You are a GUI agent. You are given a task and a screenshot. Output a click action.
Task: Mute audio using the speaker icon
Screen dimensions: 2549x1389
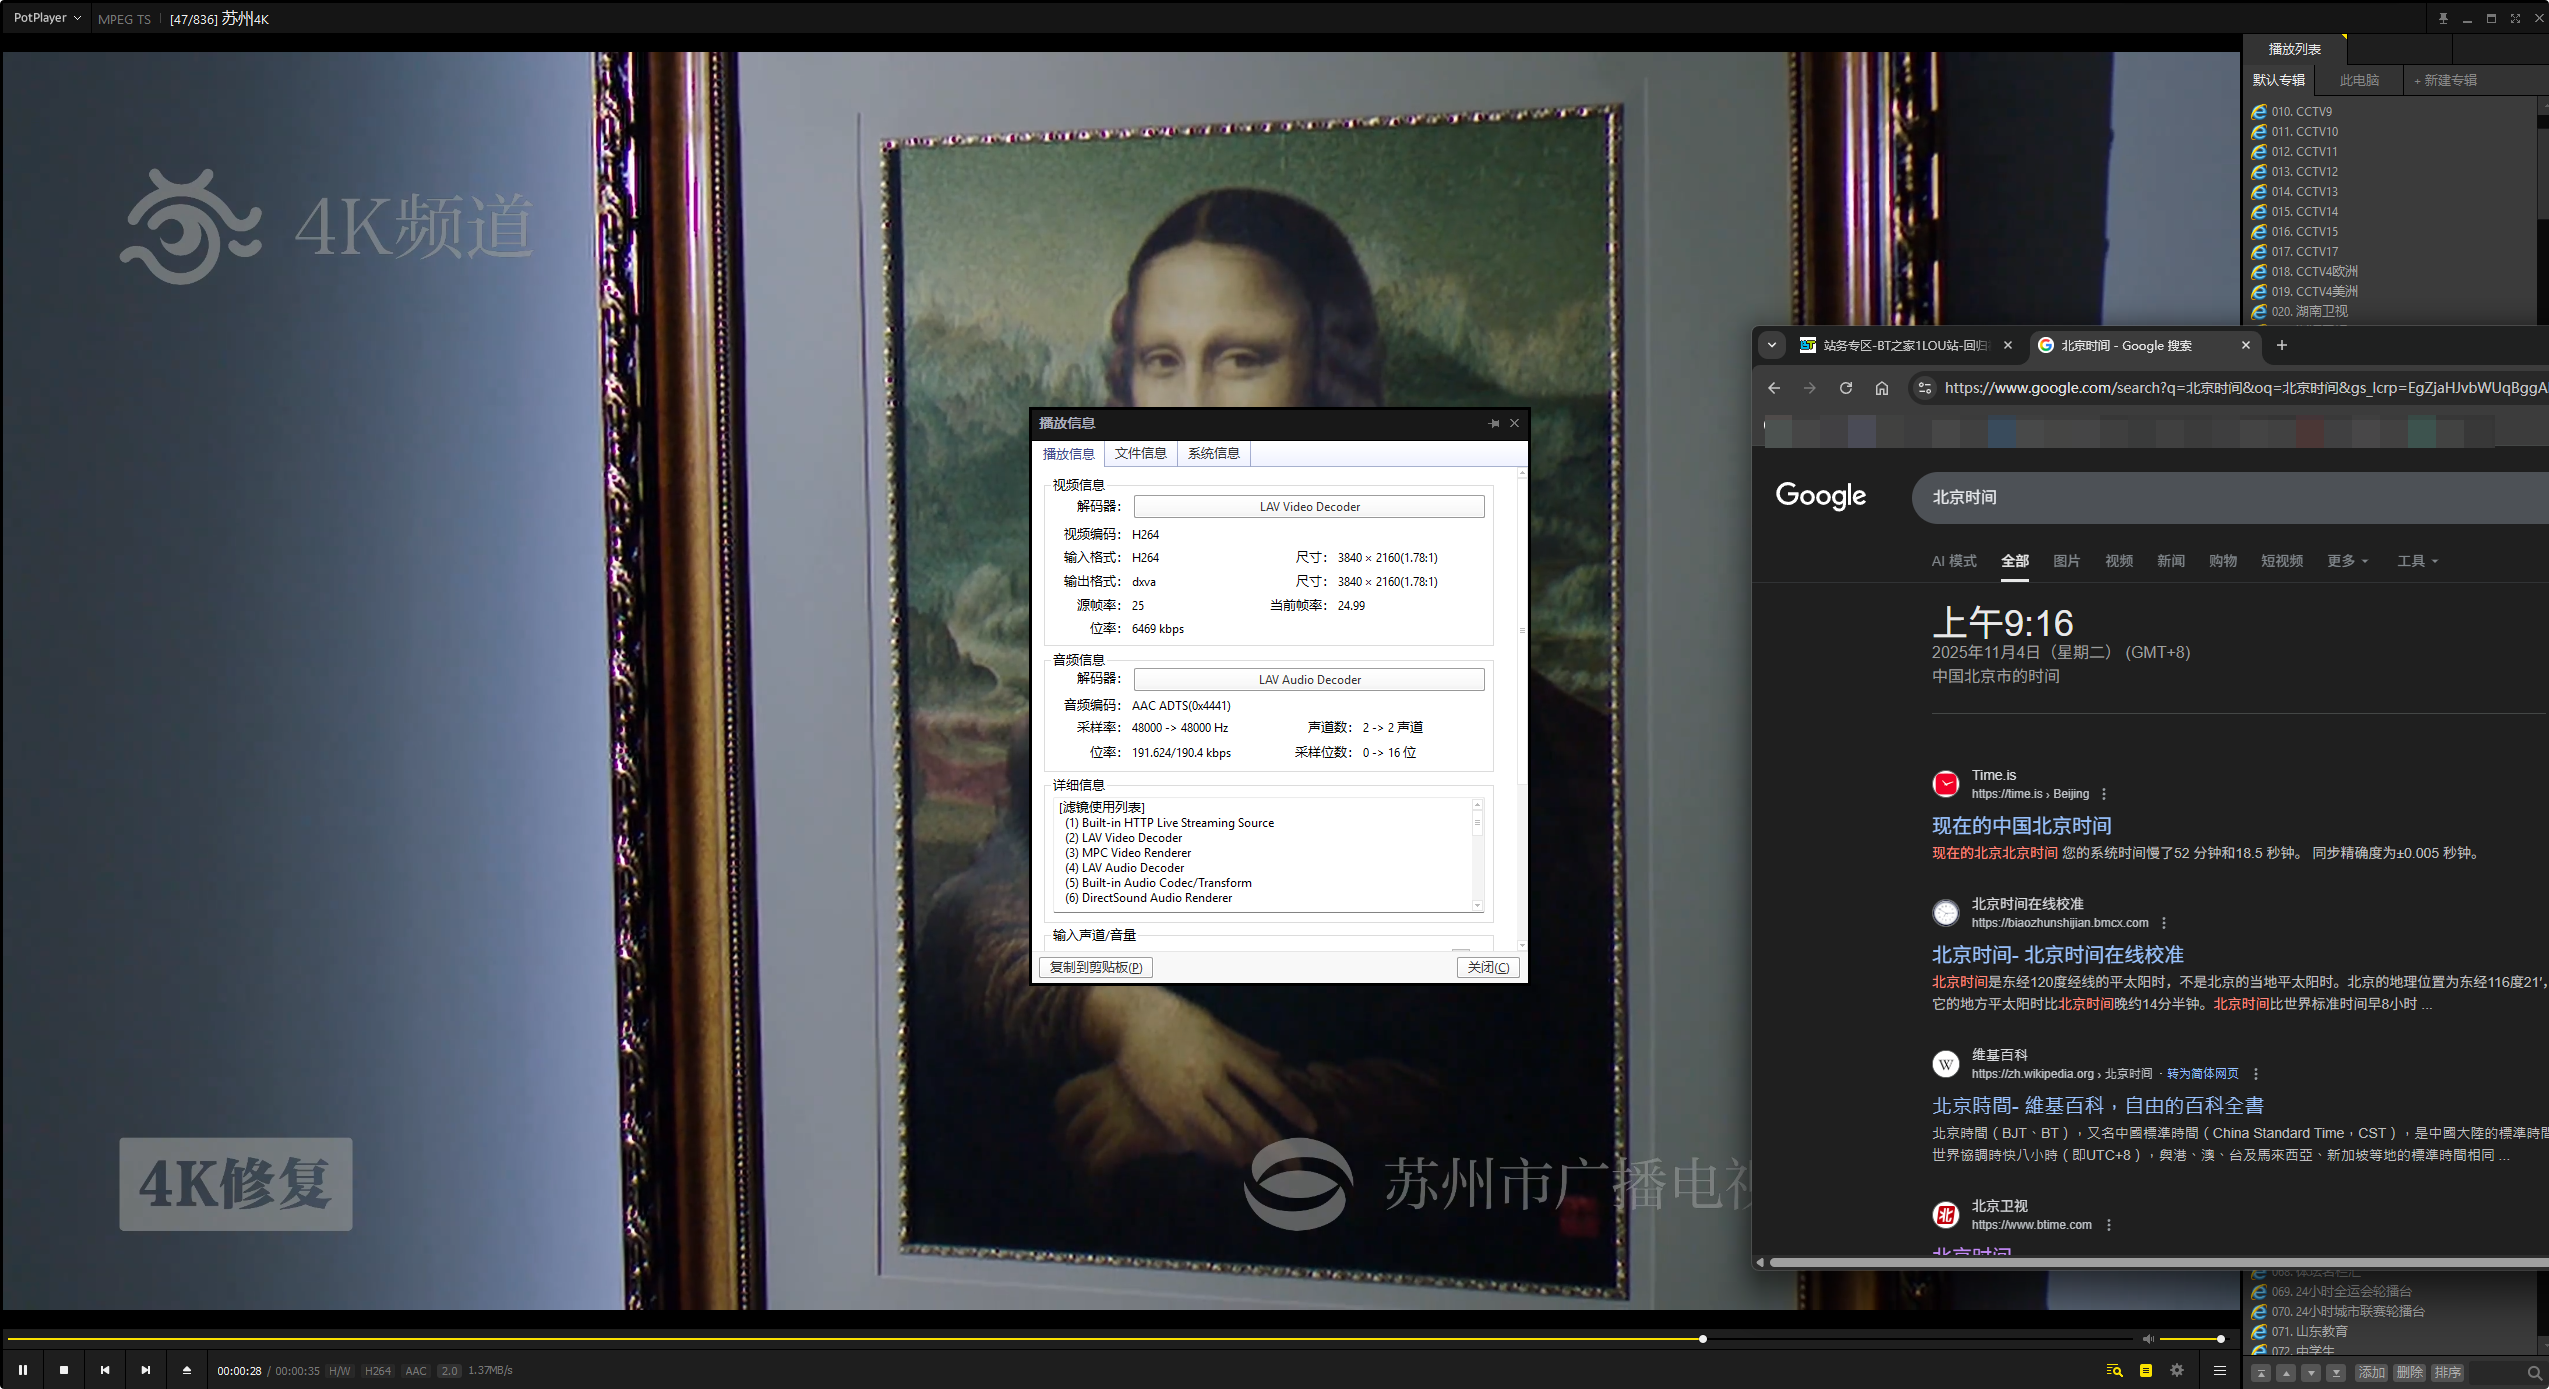click(x=2148, y=1338)
